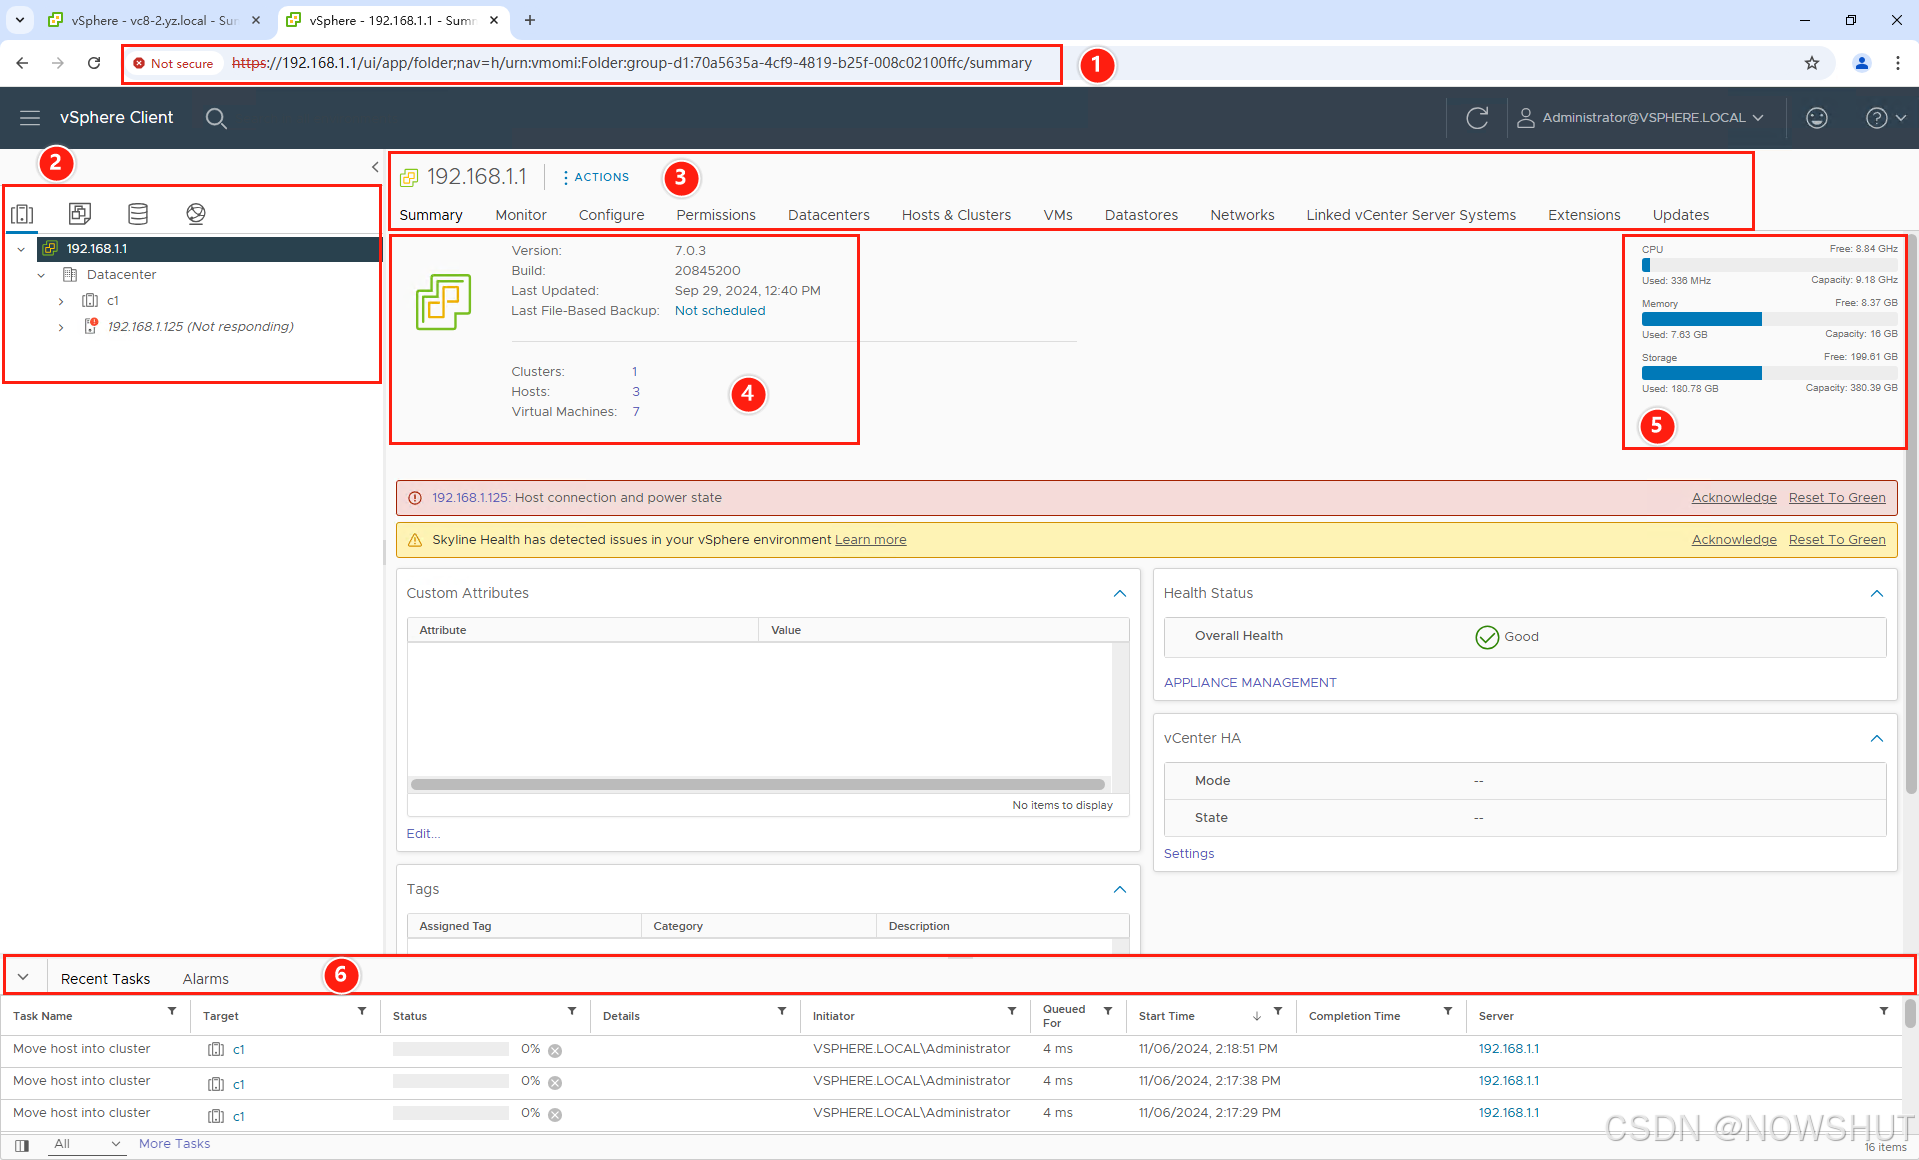1919x1160 pixels.
Task: Collapse the Recent Tasks bottom panel chevron
Action: [x=23, y=977]
